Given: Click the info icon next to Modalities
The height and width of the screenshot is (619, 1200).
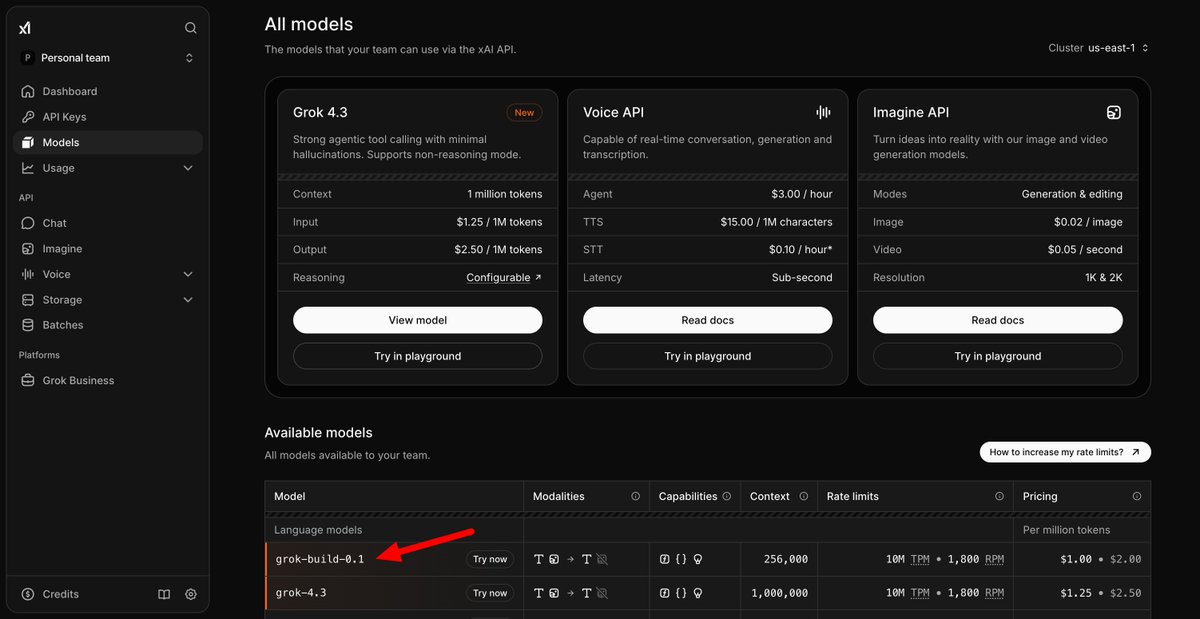Looking at the screenshot, I should coord(635,496).
